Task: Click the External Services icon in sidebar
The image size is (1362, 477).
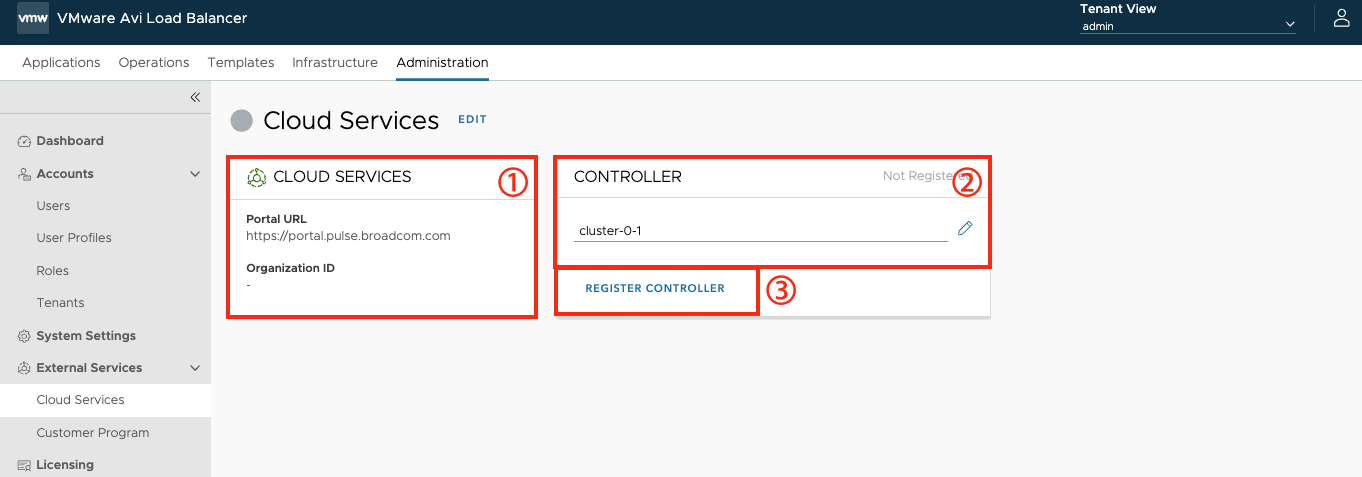Action: click(25, 368)
